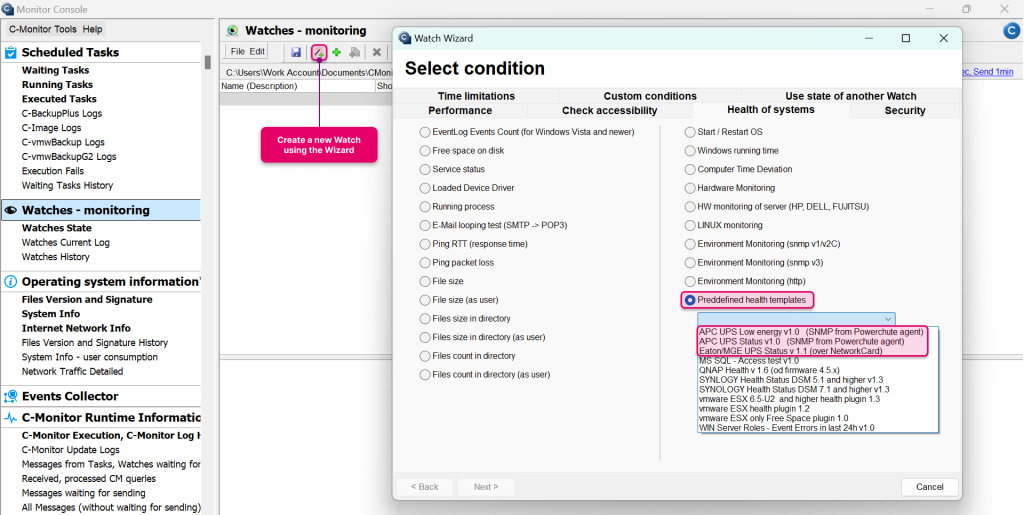Image resolution: width=1024 pixels, height=515 pixels.
Task: Open Watches Current Log in sidebar
Action: [66, 243]
